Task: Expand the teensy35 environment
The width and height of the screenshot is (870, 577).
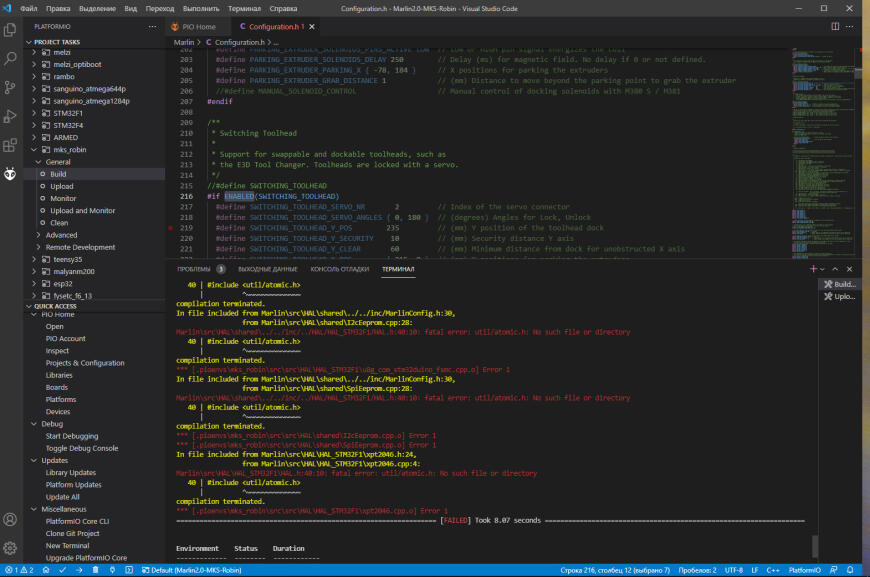Action: click(34, 260)
